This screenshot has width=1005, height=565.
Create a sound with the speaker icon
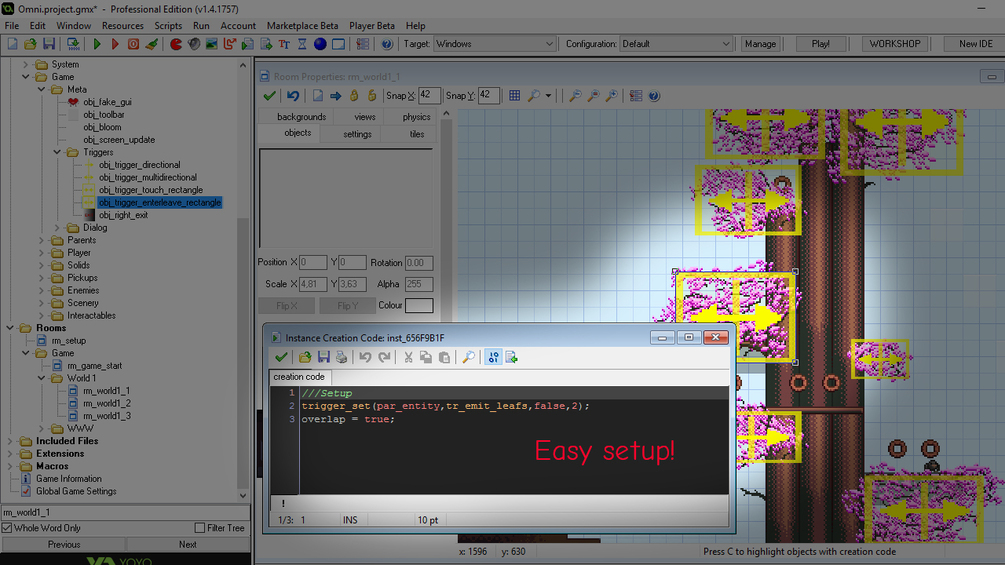tap(194, 44)
